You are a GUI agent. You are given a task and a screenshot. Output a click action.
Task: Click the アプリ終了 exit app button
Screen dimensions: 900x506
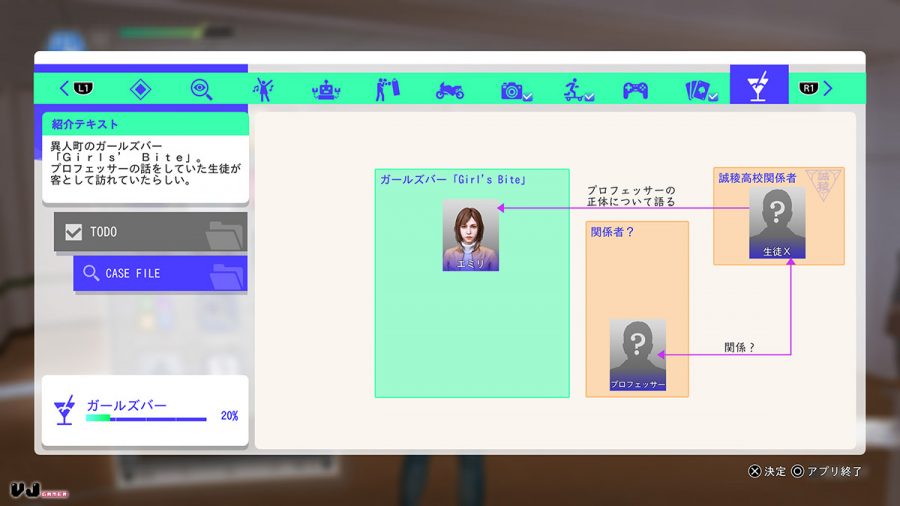coord(827,471)
